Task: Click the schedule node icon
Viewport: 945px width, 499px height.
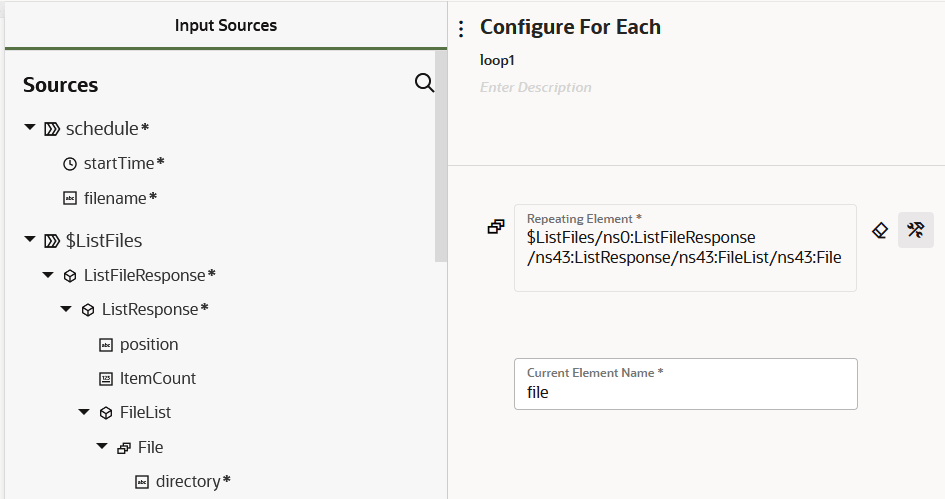Action: point(52,129)
